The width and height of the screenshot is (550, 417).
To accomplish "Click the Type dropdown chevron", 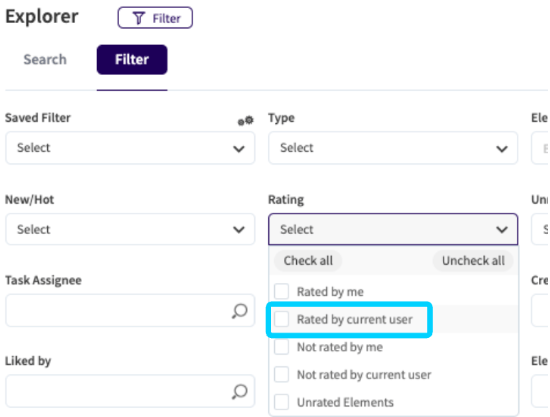I will pyautogui.click(x=502, y=149).
